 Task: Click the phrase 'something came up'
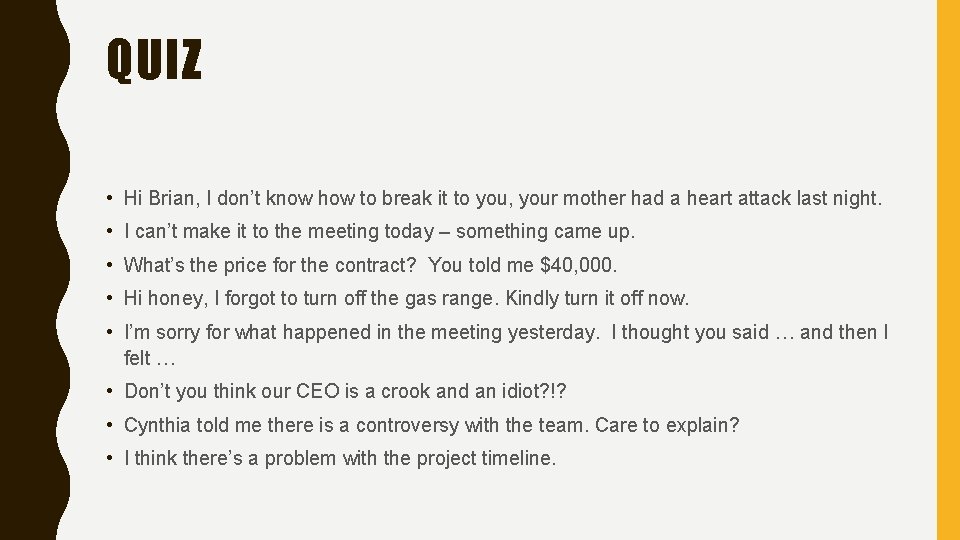click(x=545, y=231)
